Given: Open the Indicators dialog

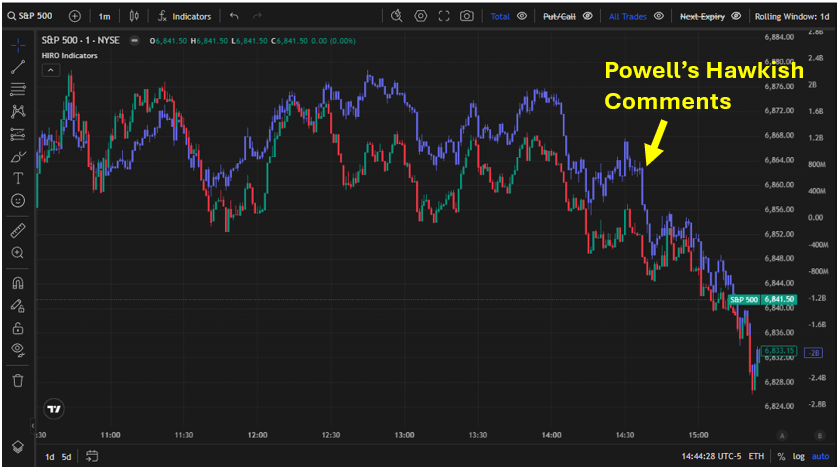Looking at the screenshot, I should pyautogui.click(x=183, y=16).
